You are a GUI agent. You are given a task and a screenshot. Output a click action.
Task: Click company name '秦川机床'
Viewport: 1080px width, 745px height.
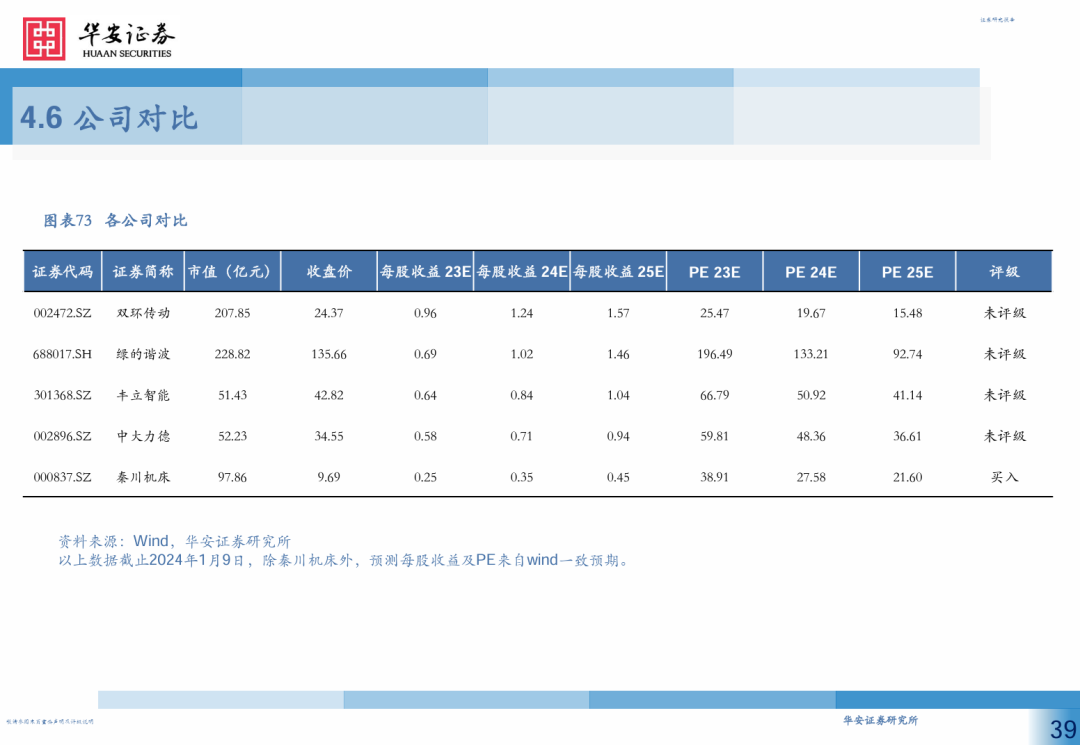pos(143,477)
